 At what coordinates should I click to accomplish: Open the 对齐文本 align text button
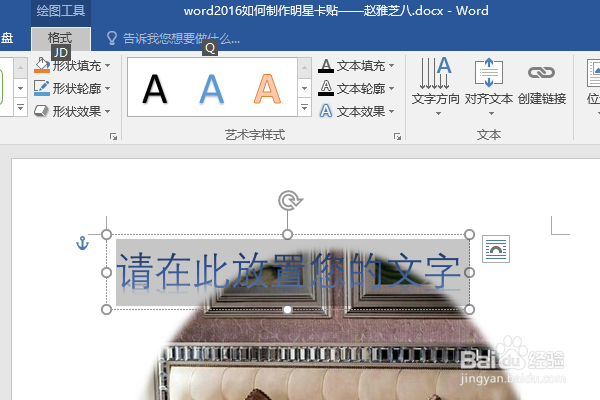tap(489, 87)
